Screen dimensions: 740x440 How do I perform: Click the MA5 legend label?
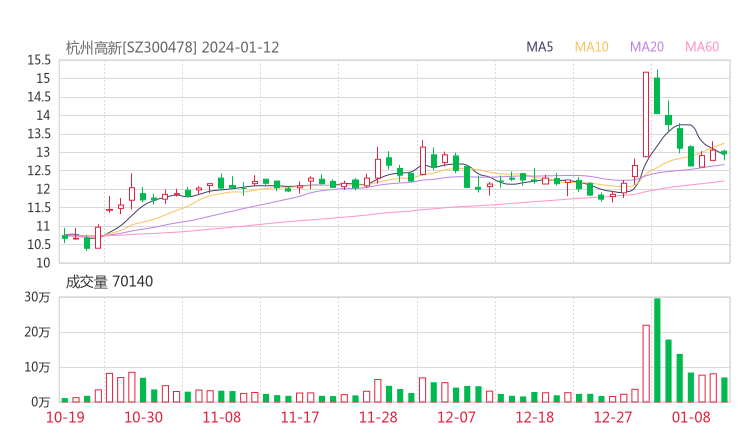click(x=539, y=47)
